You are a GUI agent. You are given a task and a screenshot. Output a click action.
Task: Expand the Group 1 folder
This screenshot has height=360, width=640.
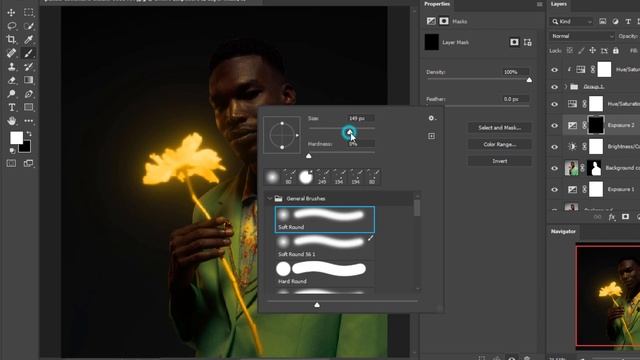566,87
